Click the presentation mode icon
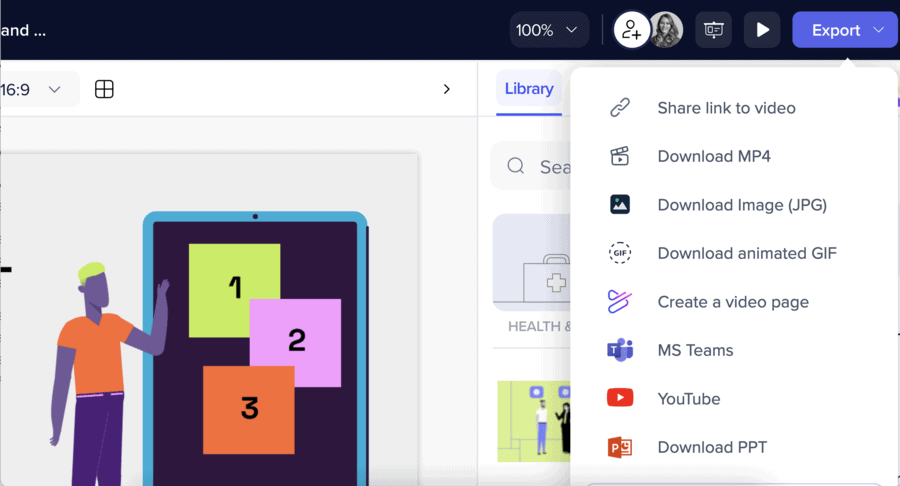This screenshot has width=900, height=486. point(714,30)
